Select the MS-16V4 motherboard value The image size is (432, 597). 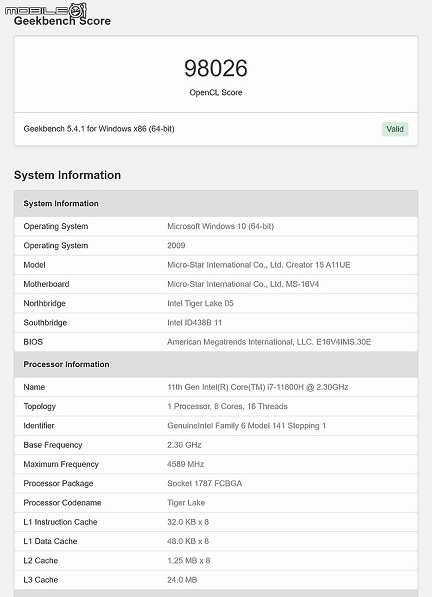[x=243, y=284]
